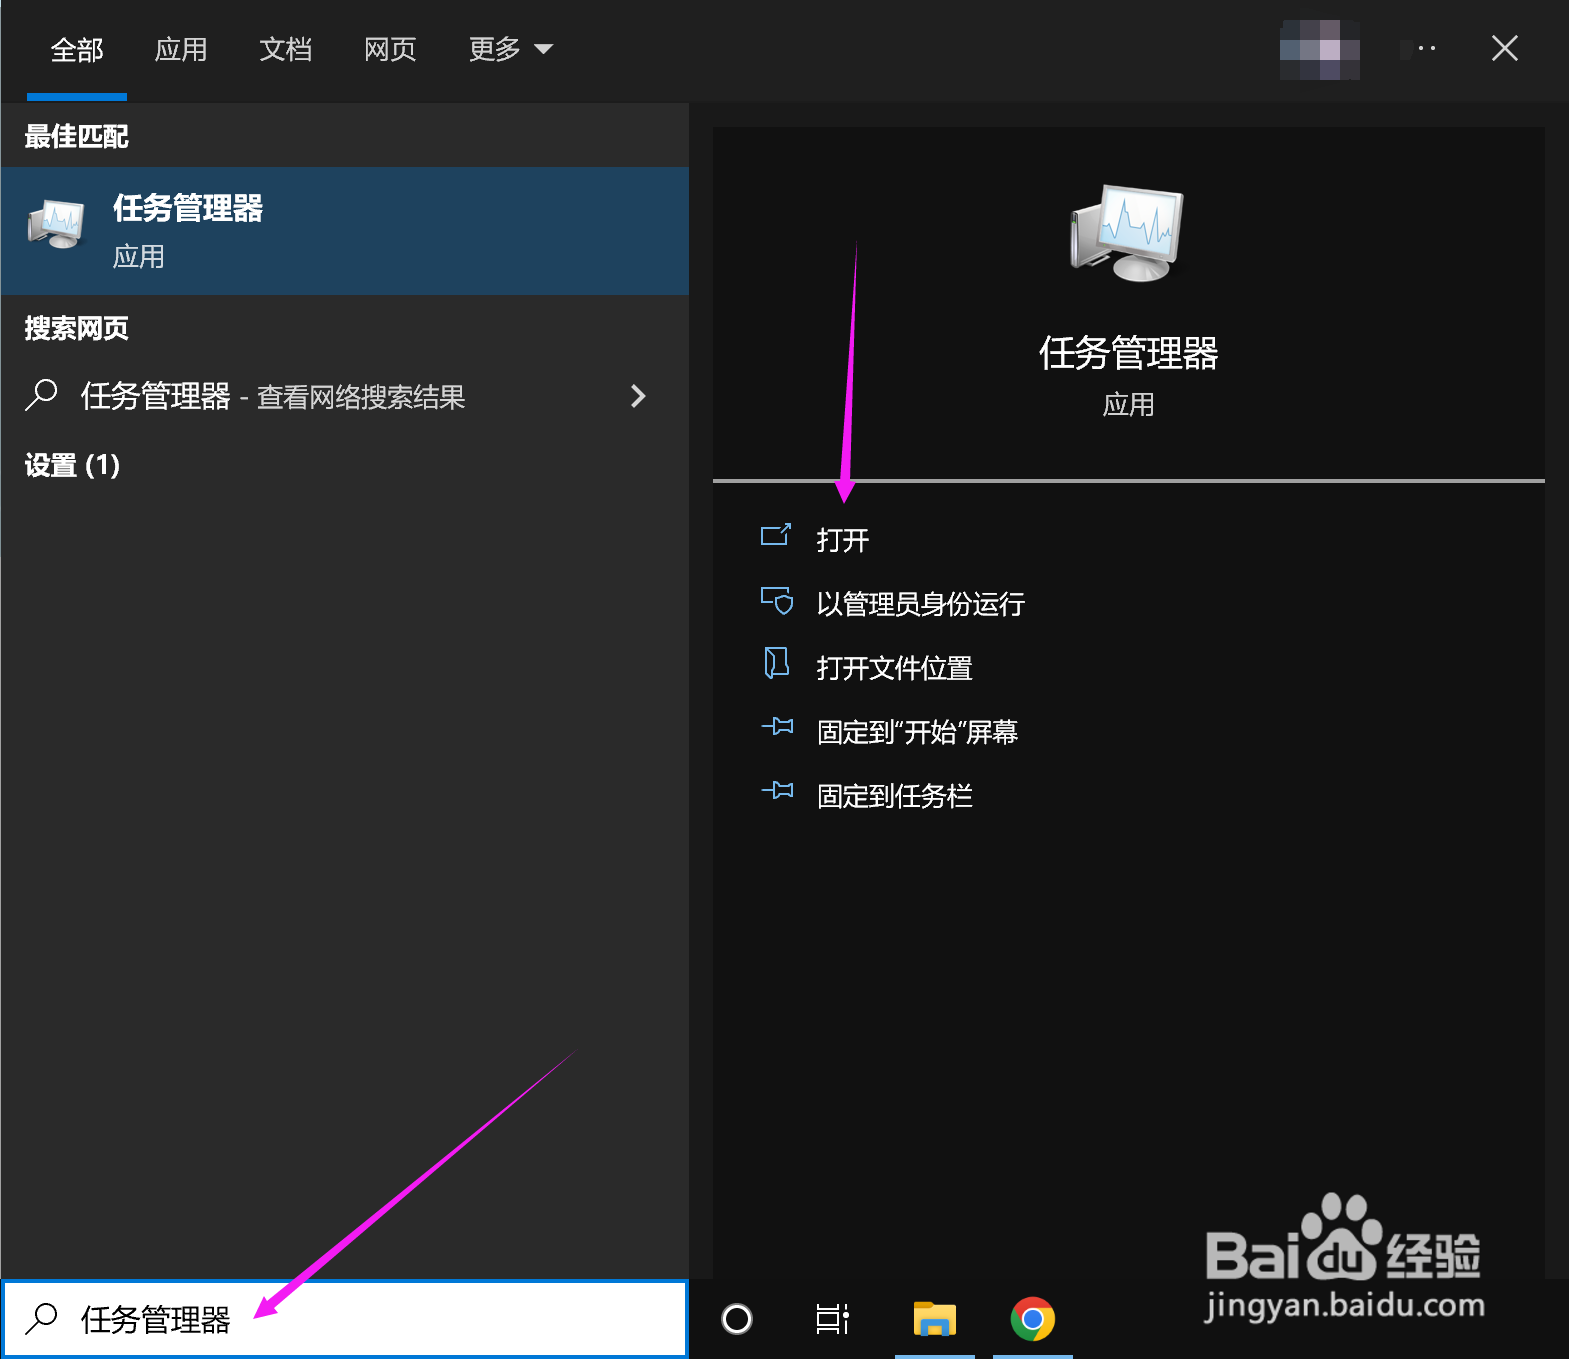Open the Task Manager best match result
This screenshot has width=1569, height=1359.
pyautogui.click(x=345, y=231)
